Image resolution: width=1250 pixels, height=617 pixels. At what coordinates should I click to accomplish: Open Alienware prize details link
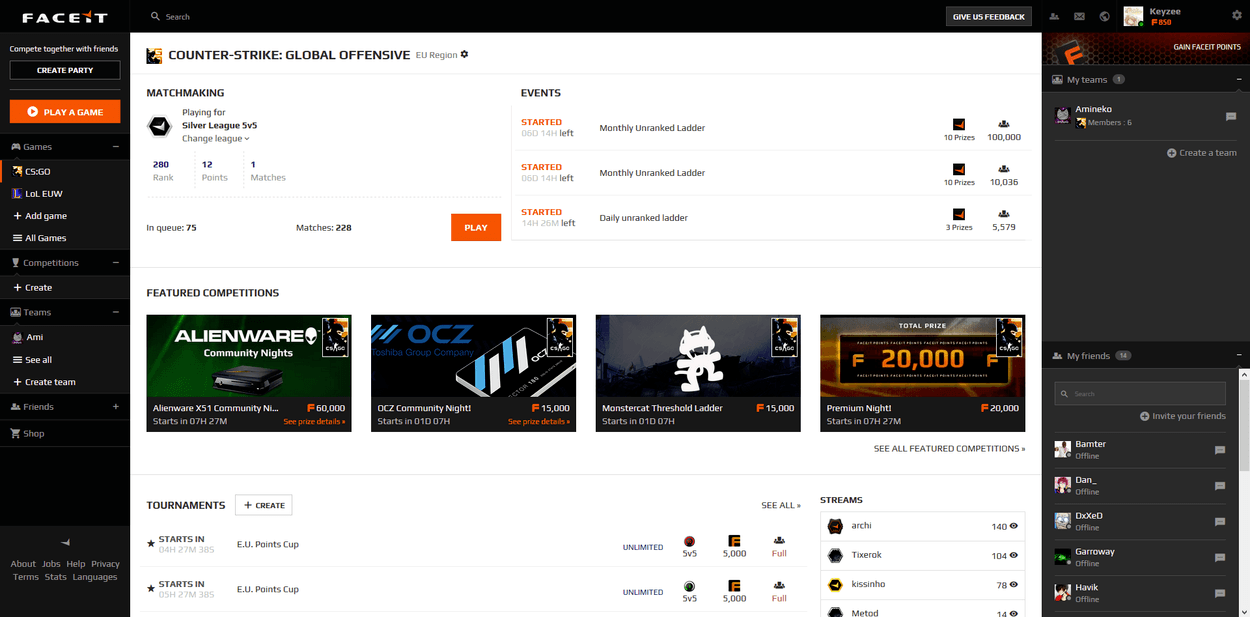[314, 422]
